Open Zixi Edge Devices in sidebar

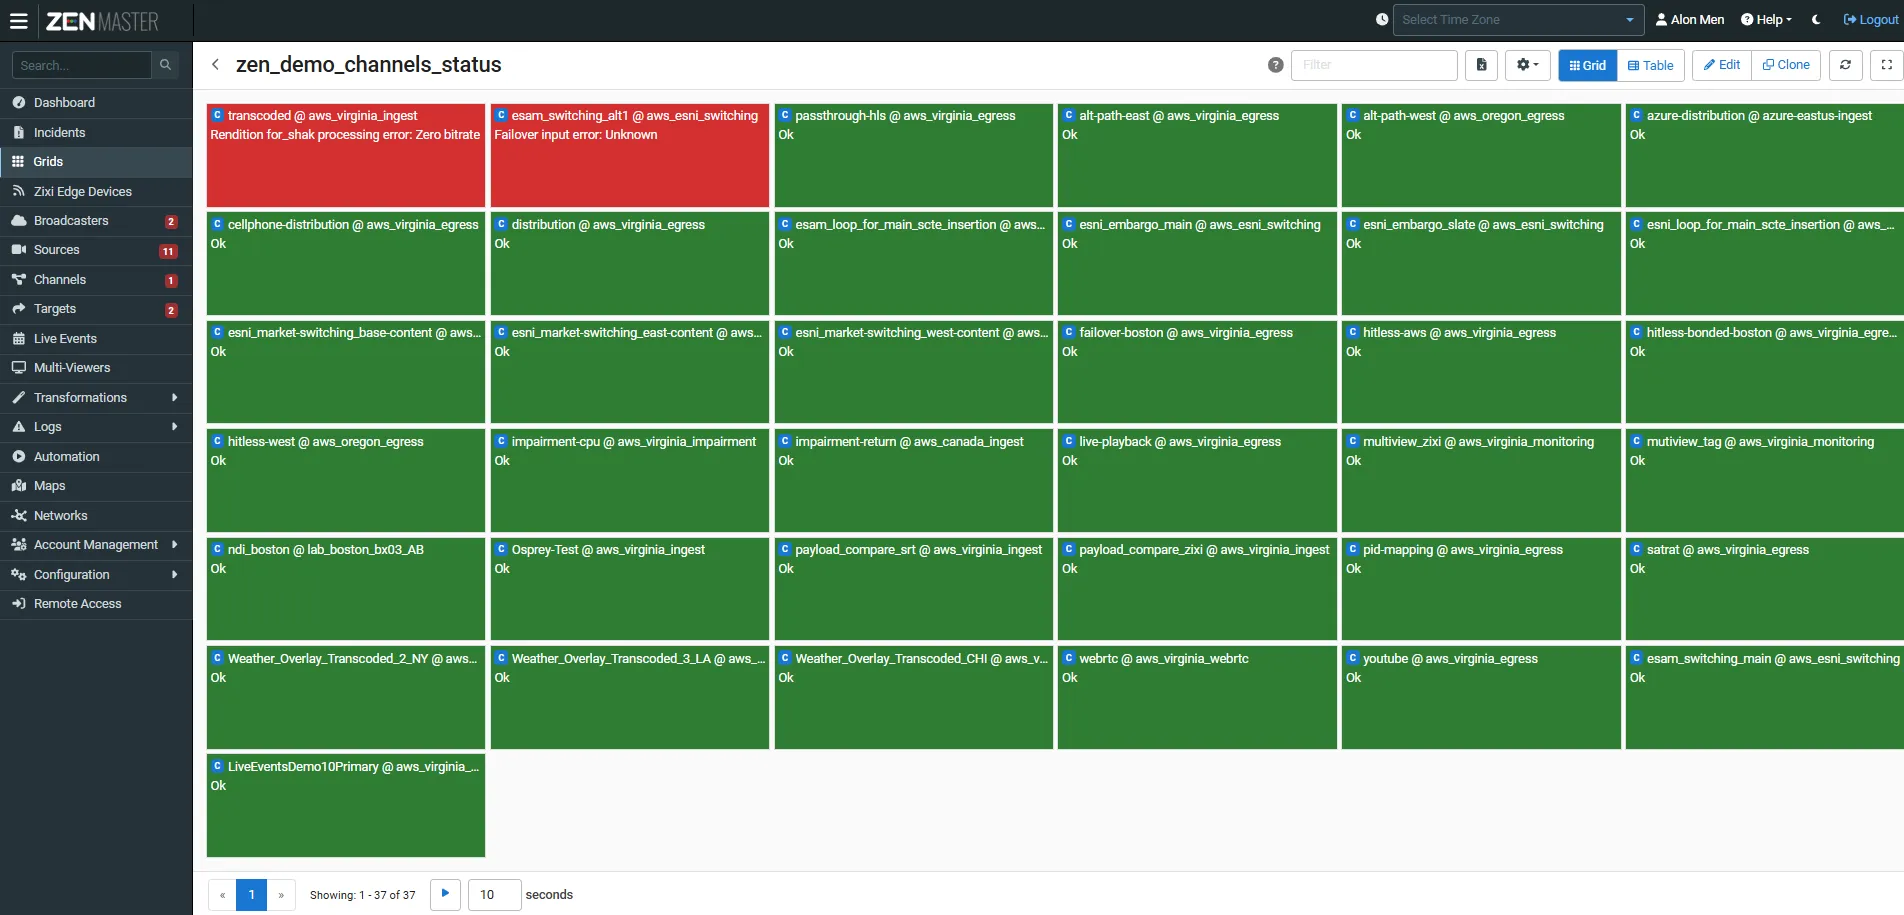(96, 192)
